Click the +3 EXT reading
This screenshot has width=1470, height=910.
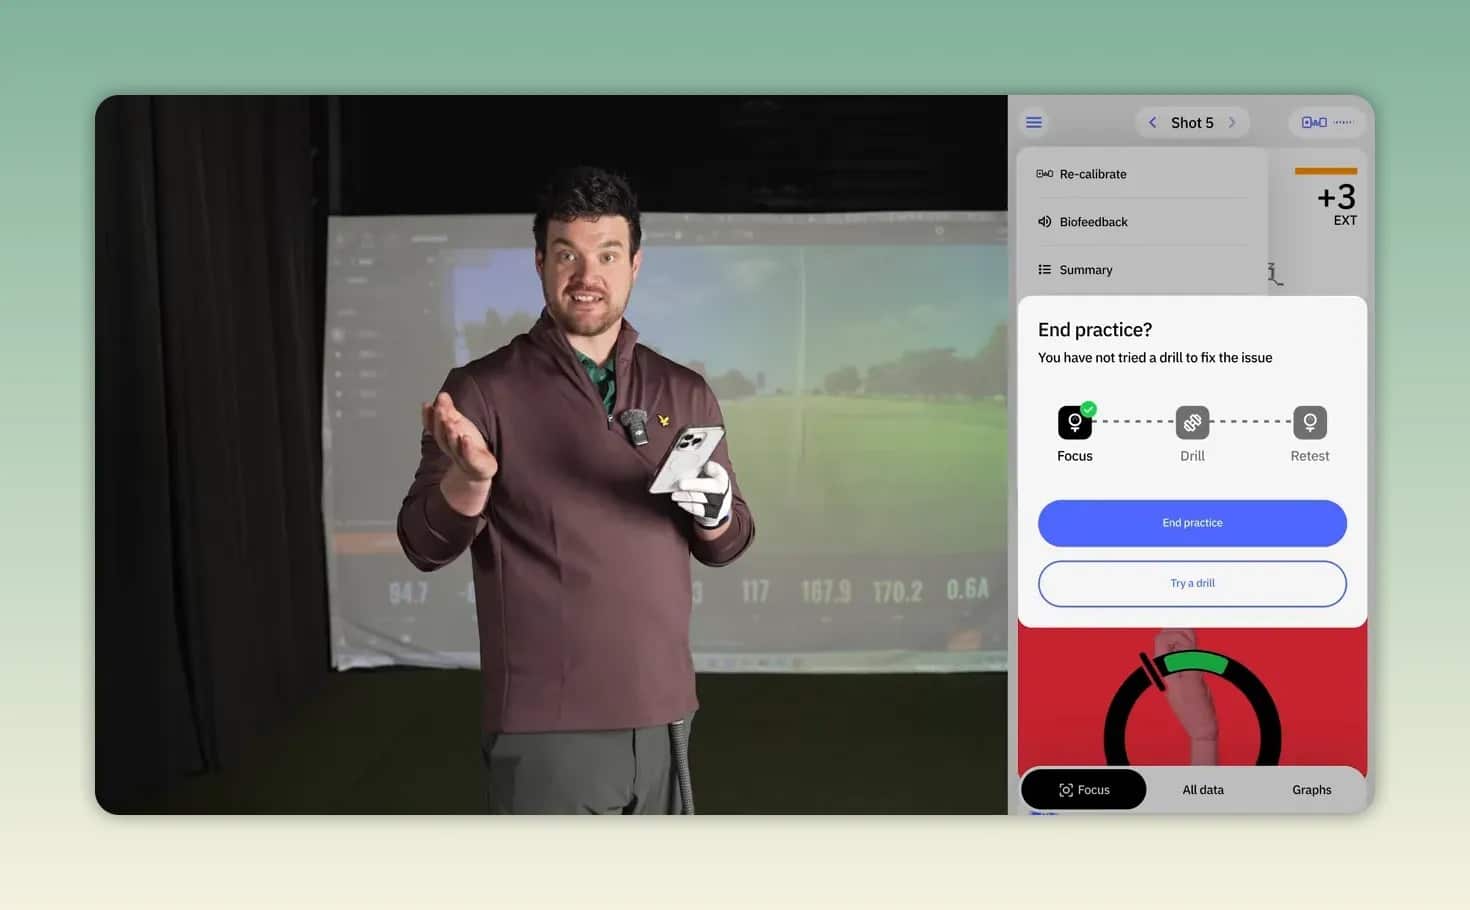pos(1337,204)
